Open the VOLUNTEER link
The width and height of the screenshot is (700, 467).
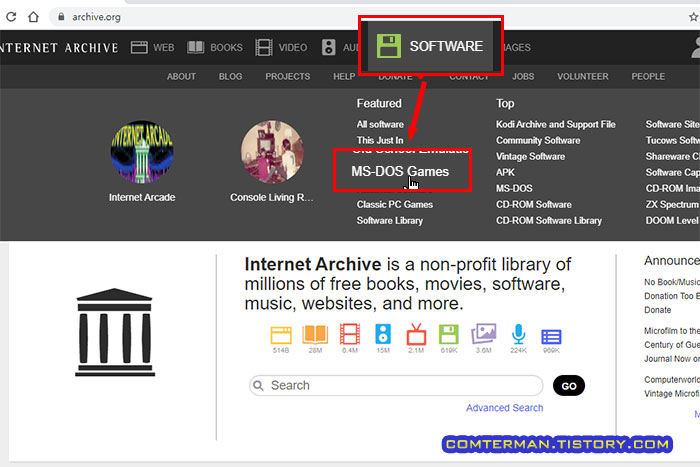[583, 76]
